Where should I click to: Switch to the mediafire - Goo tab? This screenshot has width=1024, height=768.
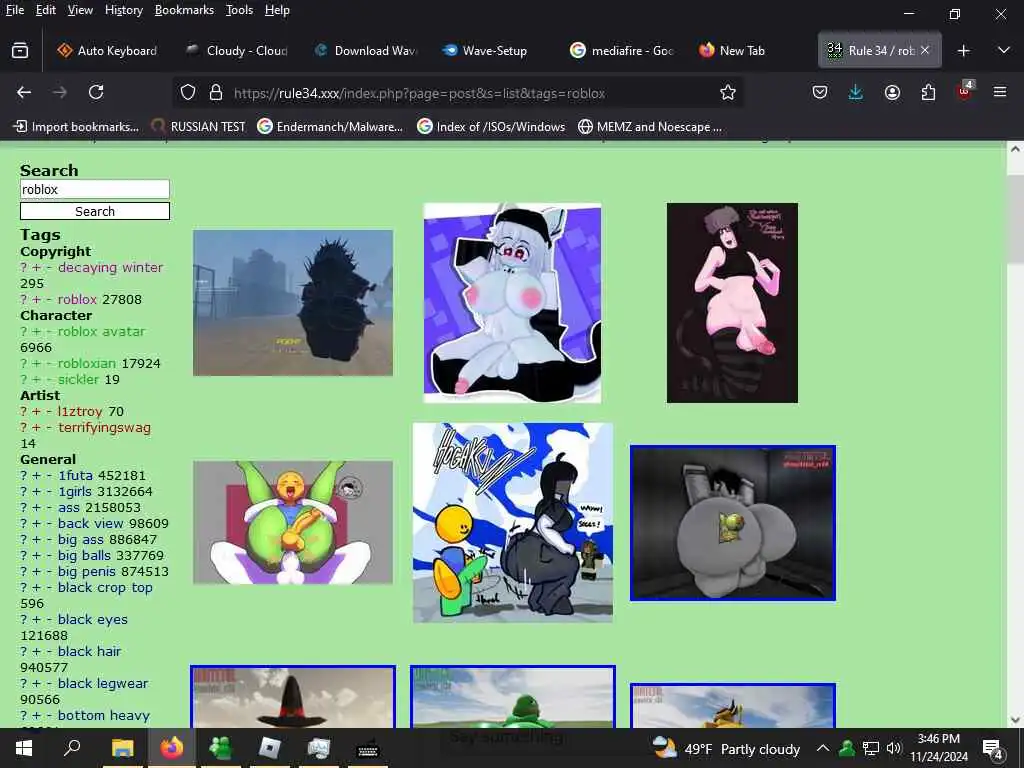[x=620, y=50]
